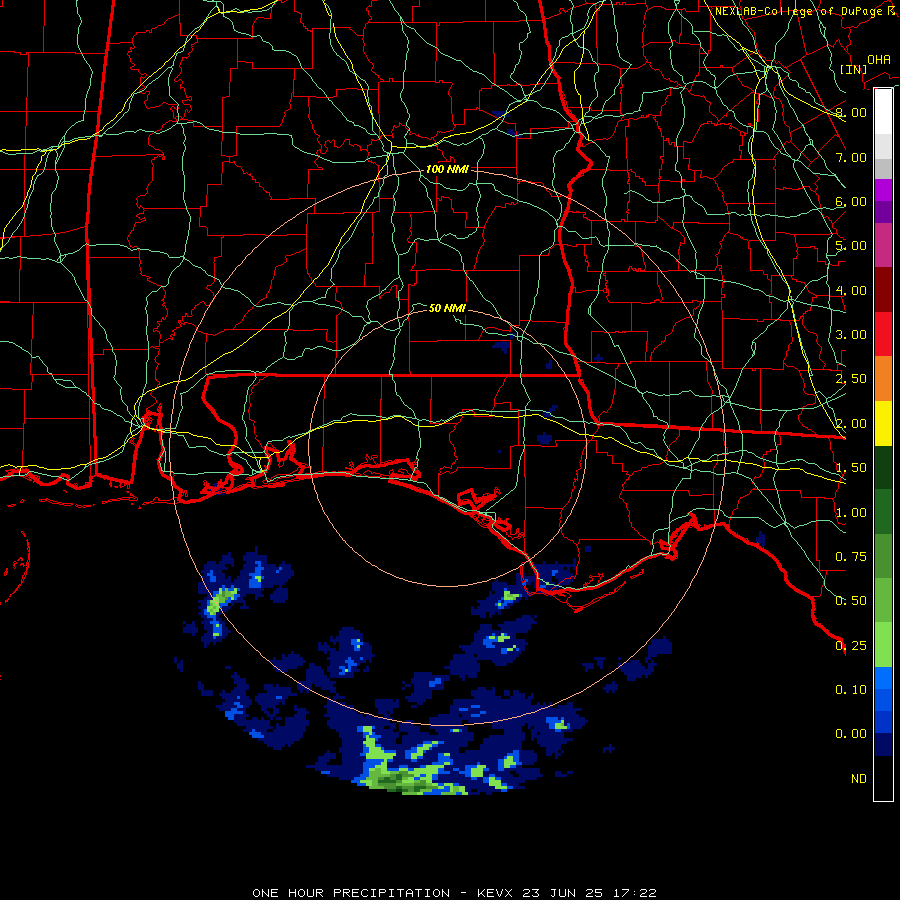Pick the bright magenta legend swatch
The width and height of the screenshot is (900, 900).
tap(883, 190)
